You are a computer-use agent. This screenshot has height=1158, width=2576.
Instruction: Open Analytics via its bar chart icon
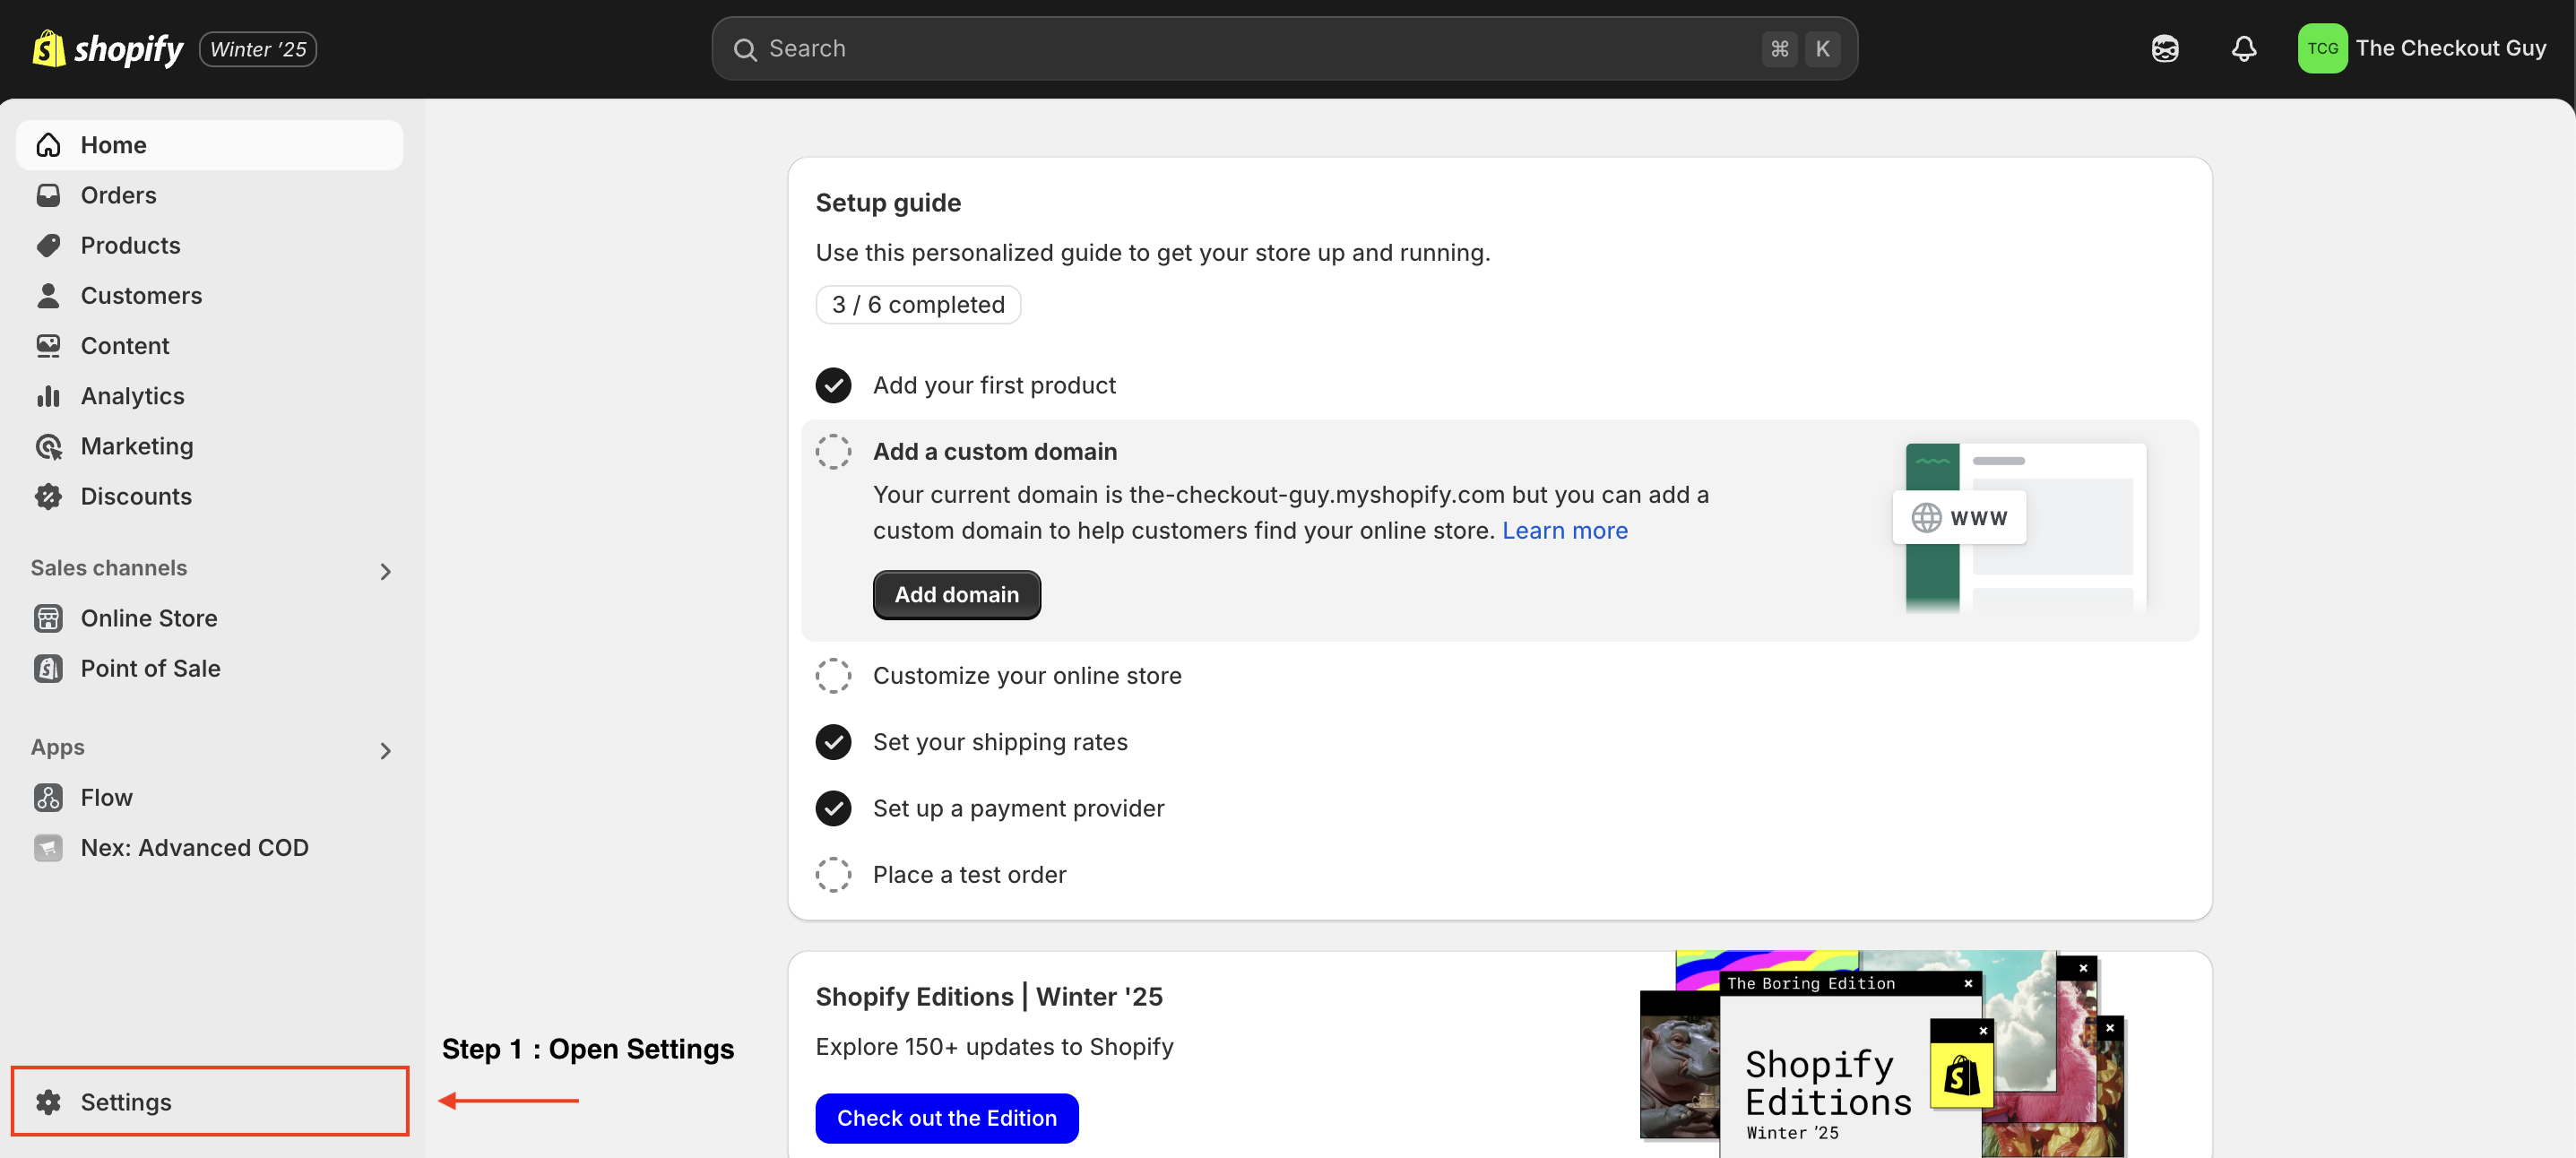click(x=48, y=396)
